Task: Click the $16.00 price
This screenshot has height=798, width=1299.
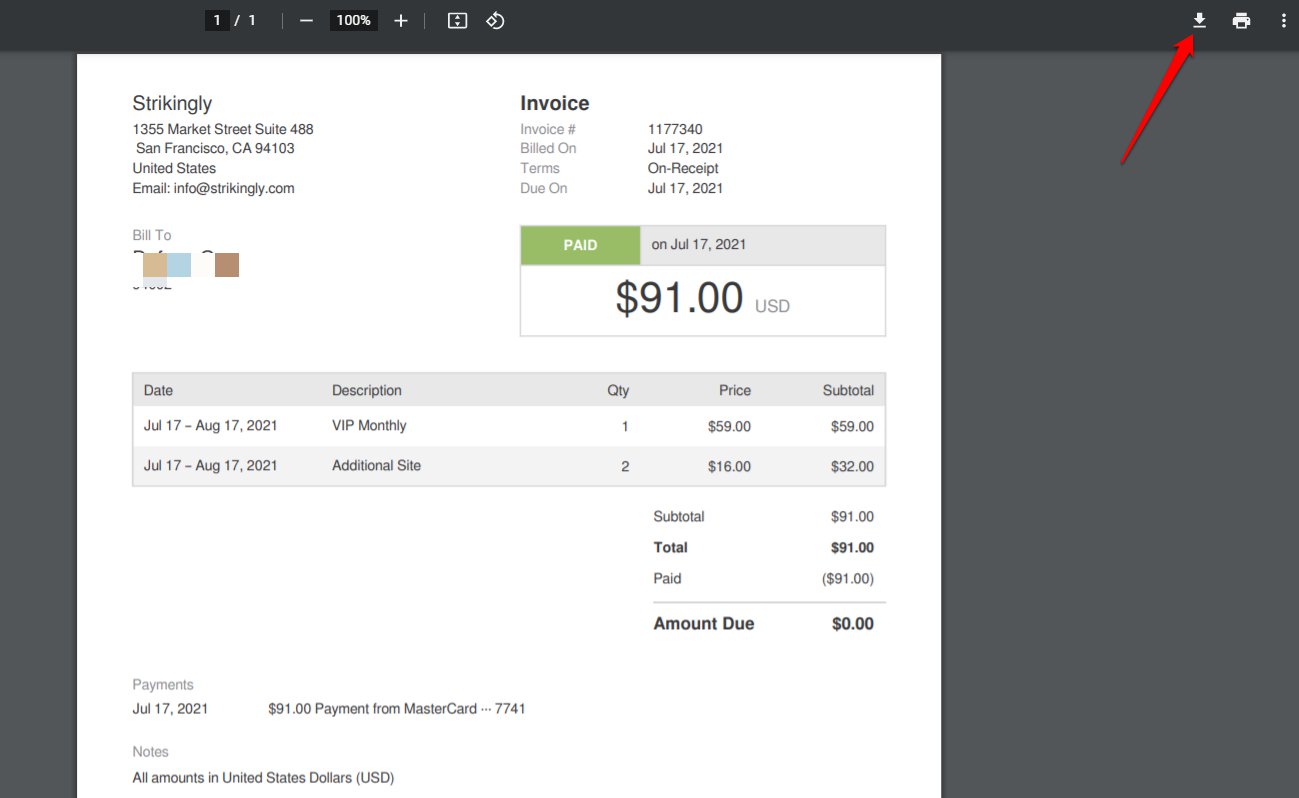Action: (x=729, y=466)
